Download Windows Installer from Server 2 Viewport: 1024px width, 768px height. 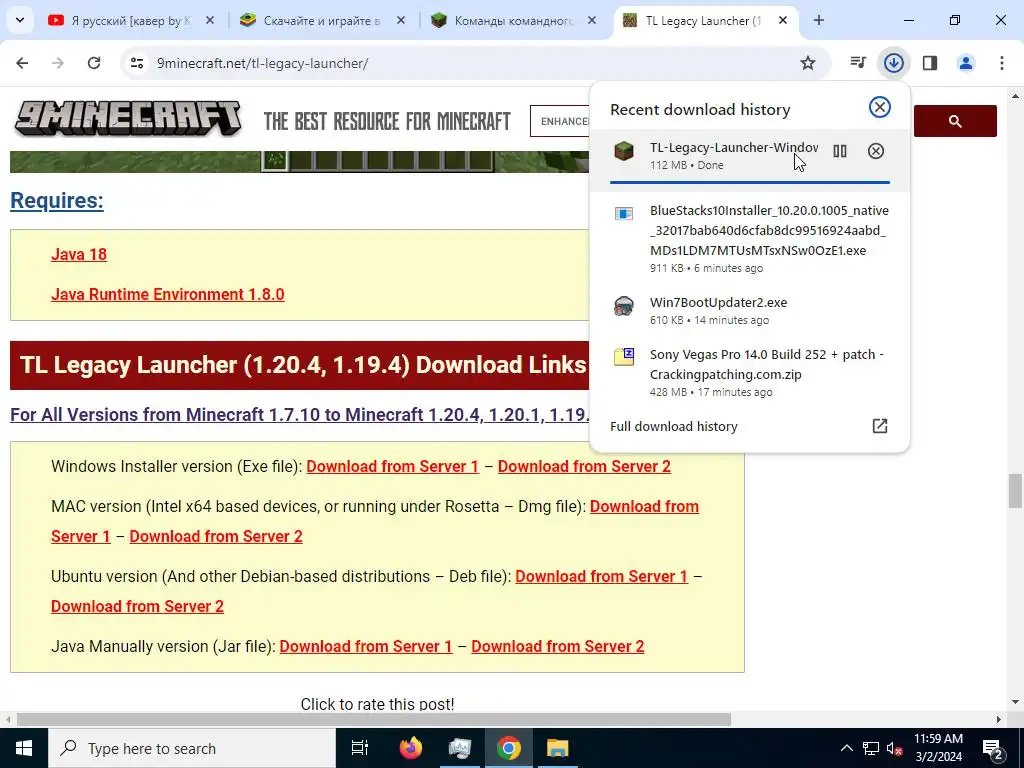tap(584, 466)
